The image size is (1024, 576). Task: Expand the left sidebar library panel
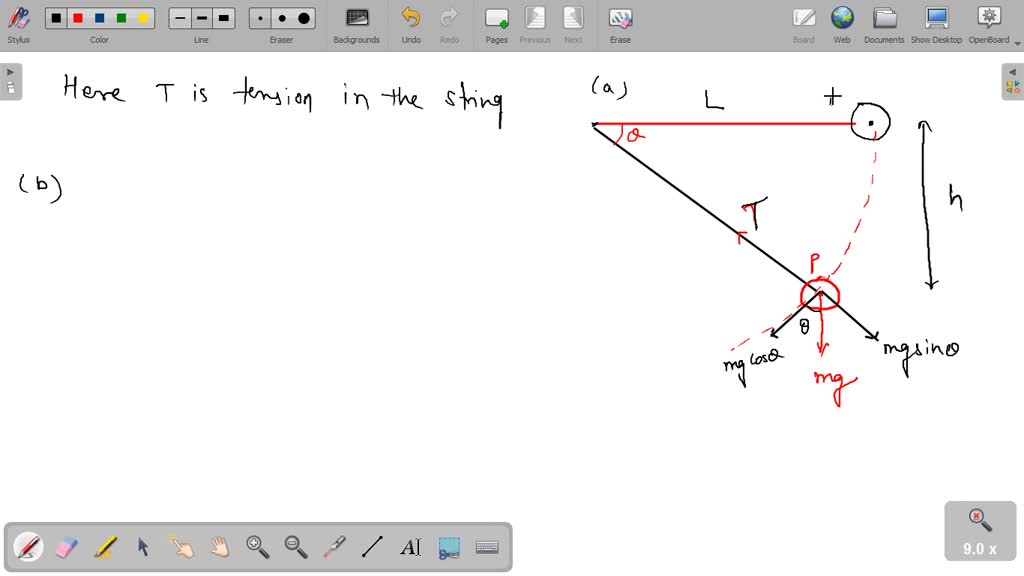tap(10, 71)
